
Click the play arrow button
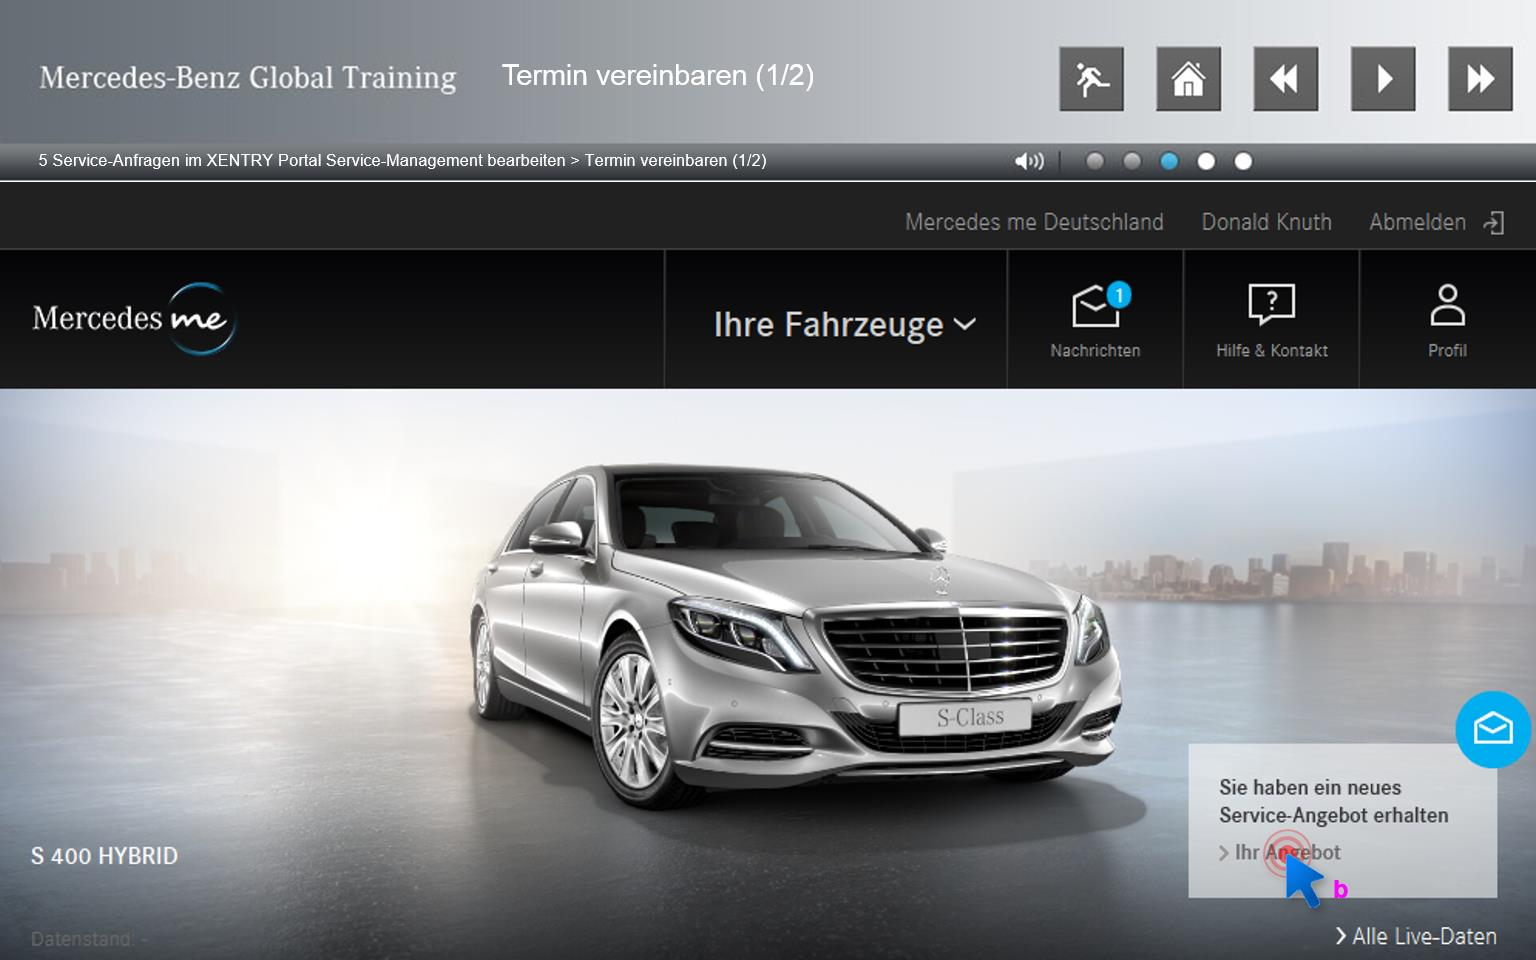pos(1383,79)
